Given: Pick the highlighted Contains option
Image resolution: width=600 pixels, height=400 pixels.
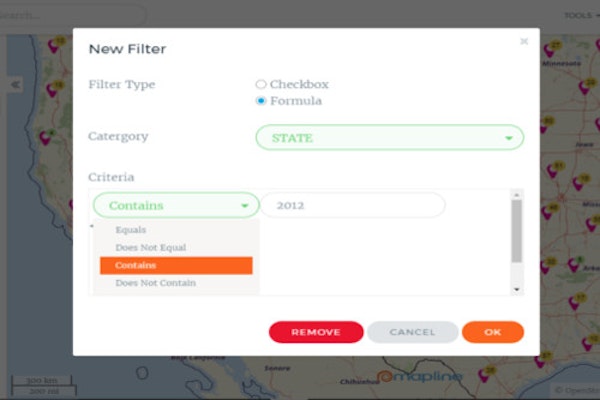Looking at the screenshot, I should (176, 265).
